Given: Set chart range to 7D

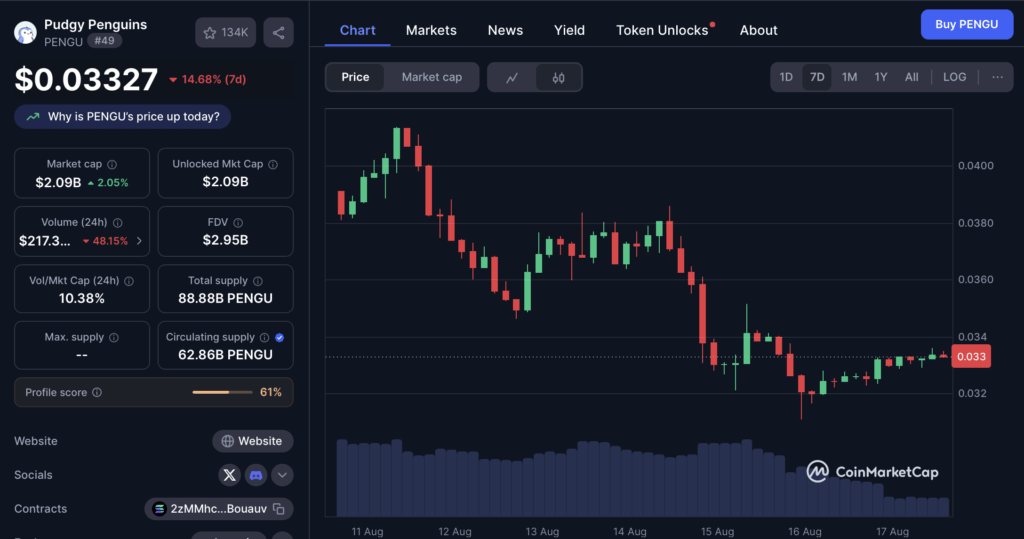Looking at the screenshot, I should tap(817, 77).
